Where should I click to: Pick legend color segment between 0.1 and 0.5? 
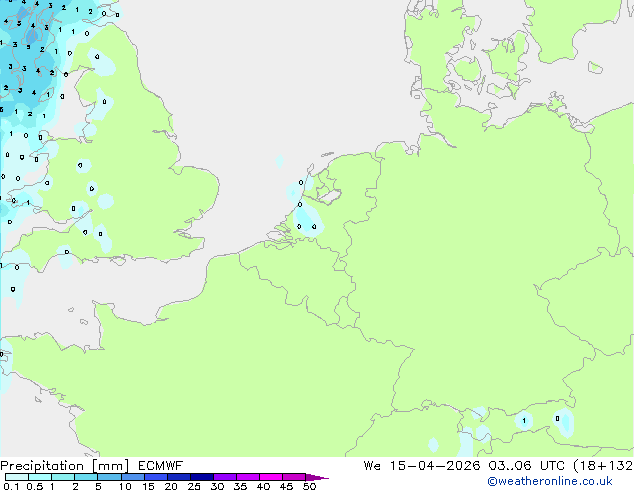click(17, 477)
